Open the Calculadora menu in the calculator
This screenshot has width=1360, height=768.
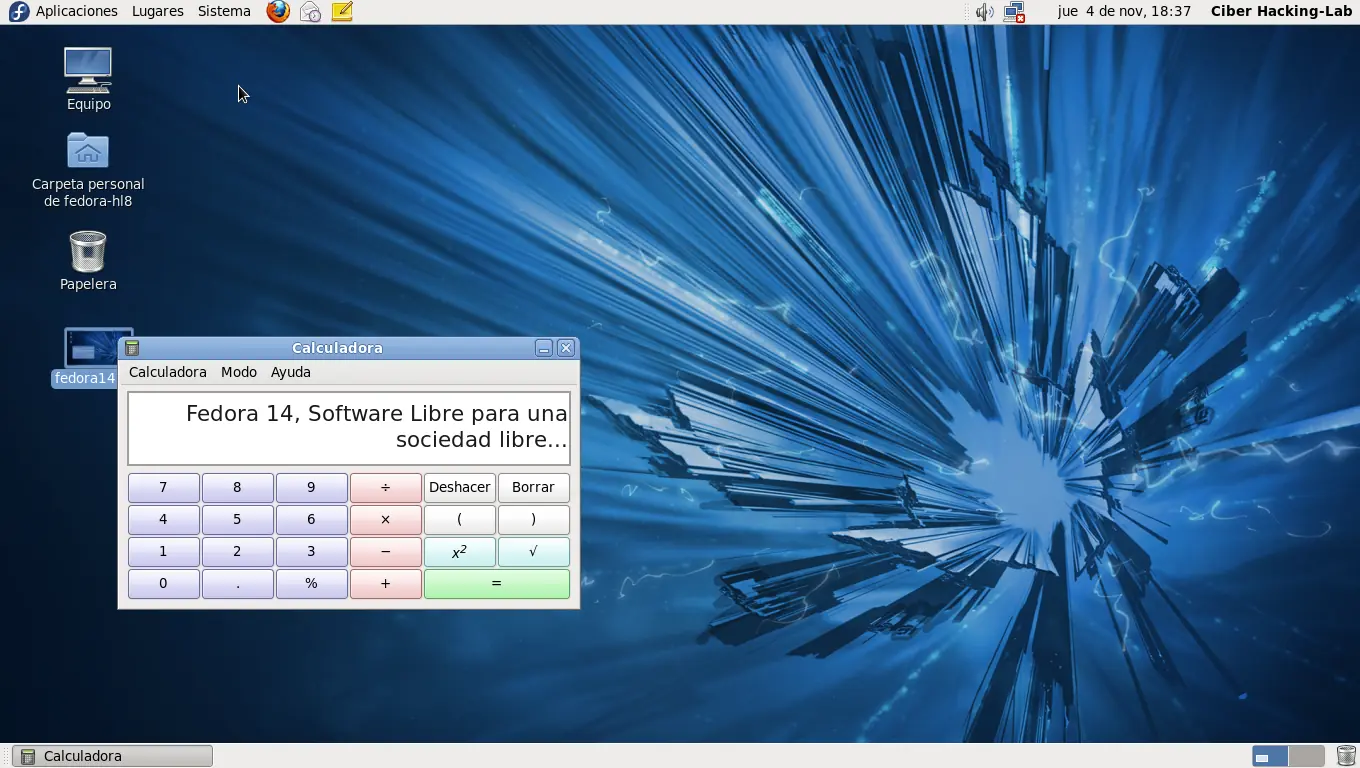click(x=168, y=372)
